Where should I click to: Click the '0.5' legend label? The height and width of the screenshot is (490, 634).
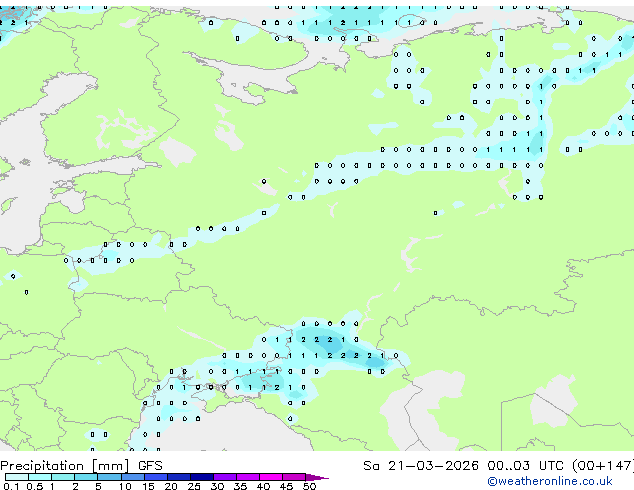coord(35,486)
